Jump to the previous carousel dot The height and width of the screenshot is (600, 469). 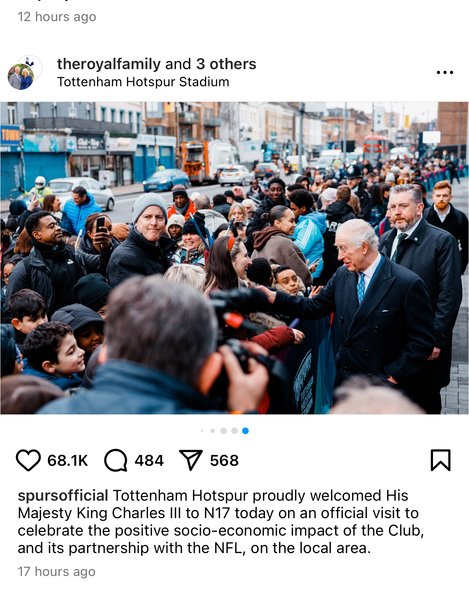(x=234, y=431)
